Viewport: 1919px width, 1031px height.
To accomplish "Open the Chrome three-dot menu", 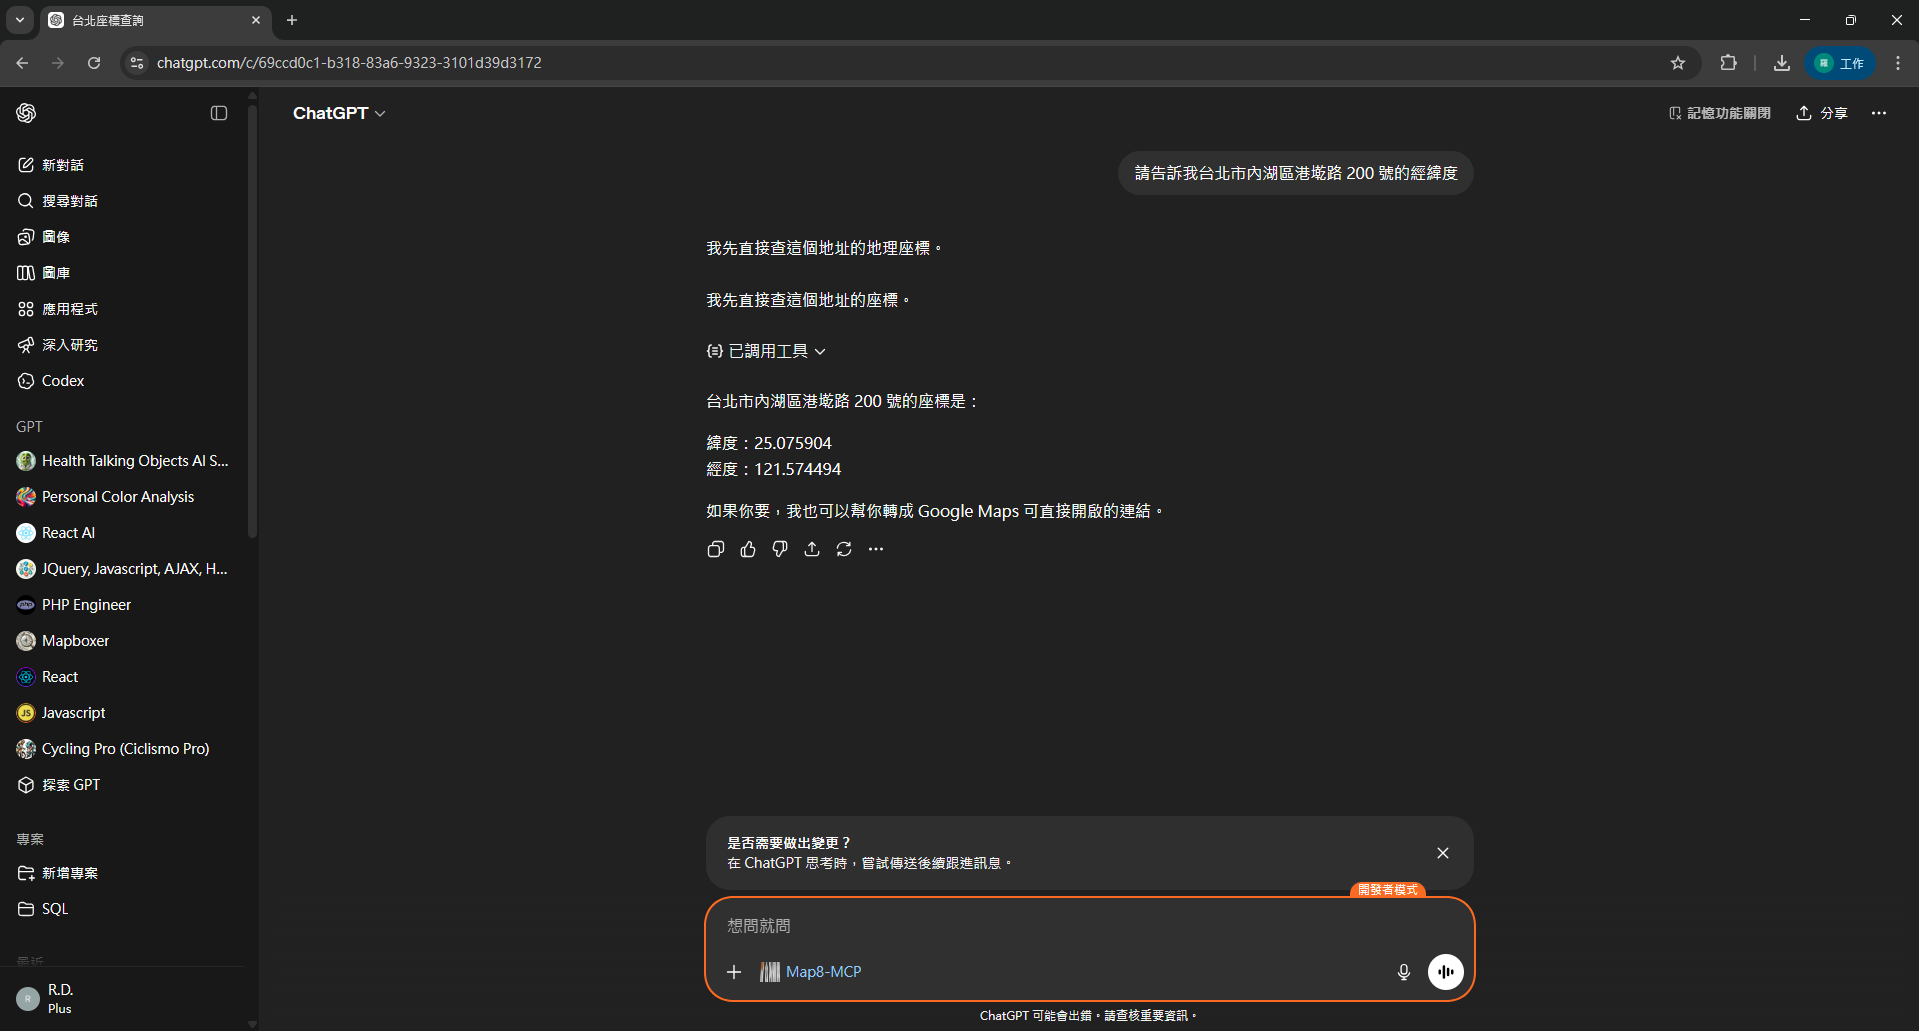I will coord(1898,63).
